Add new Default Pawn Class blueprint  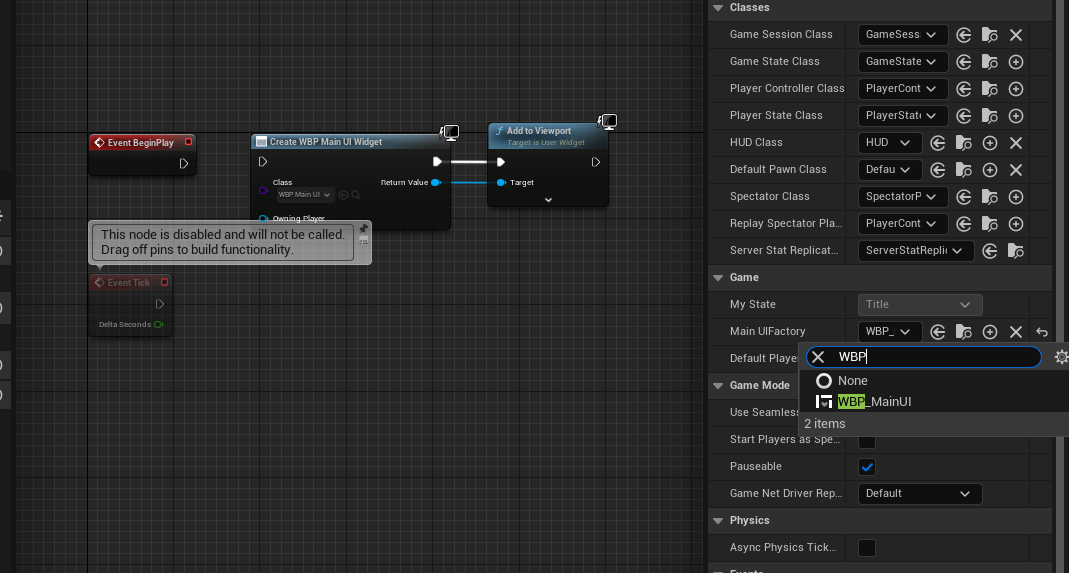point(990,170)
